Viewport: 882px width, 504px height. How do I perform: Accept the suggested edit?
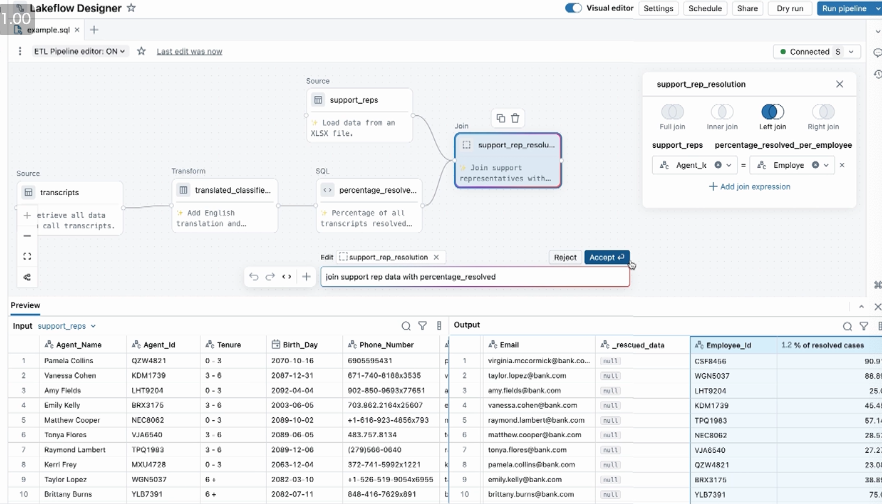click(x=606, y=257)
